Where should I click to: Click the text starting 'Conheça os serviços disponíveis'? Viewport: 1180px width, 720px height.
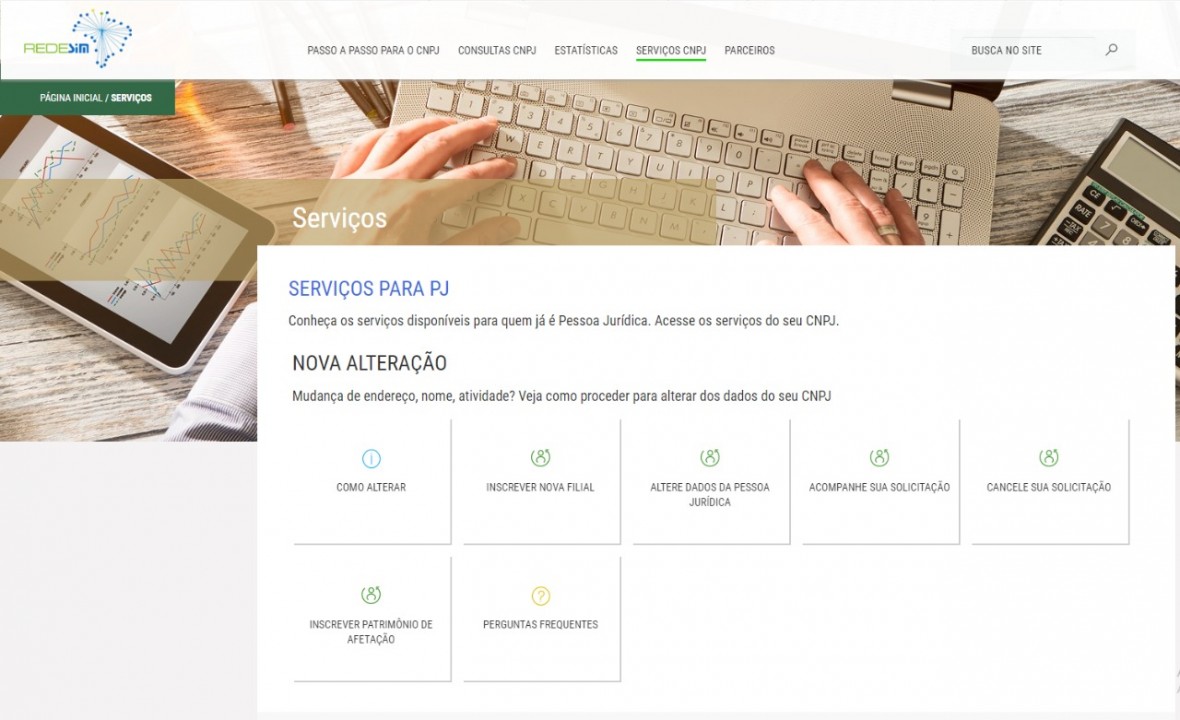[x=564, y=321]
